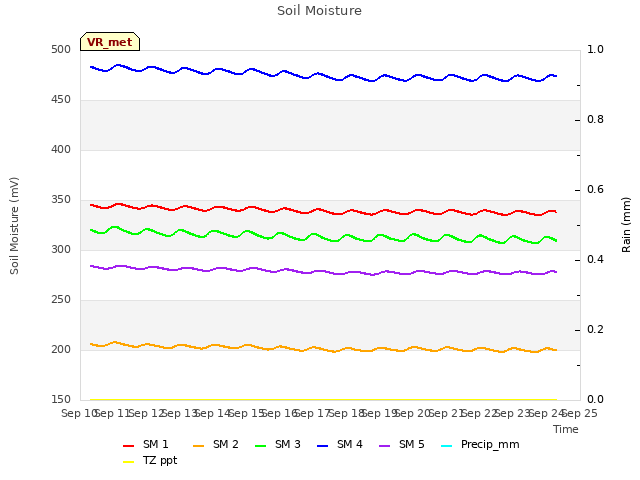Toggle SM 3 series in the legend
Screen dimensions: 640x480
[x=278, y=444]
